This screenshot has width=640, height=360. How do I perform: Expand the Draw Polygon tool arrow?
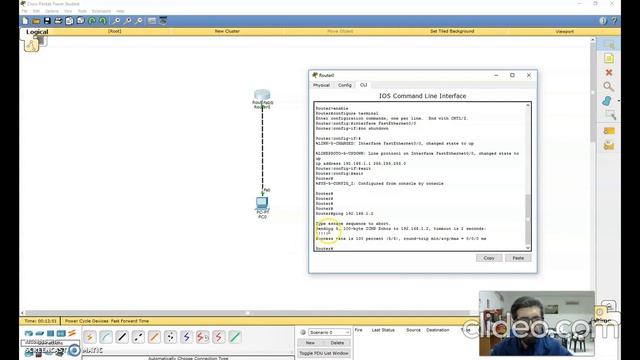tap(619, 101)
